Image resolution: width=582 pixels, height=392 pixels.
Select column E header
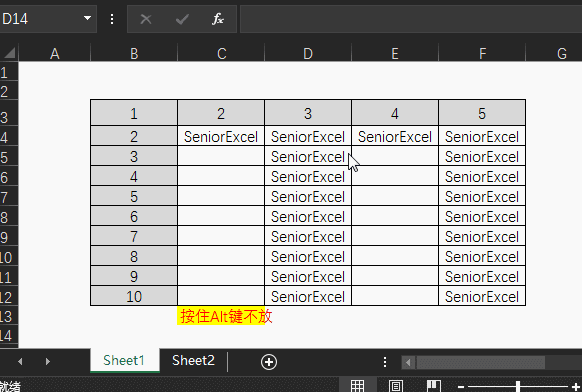tap(395, 54)
